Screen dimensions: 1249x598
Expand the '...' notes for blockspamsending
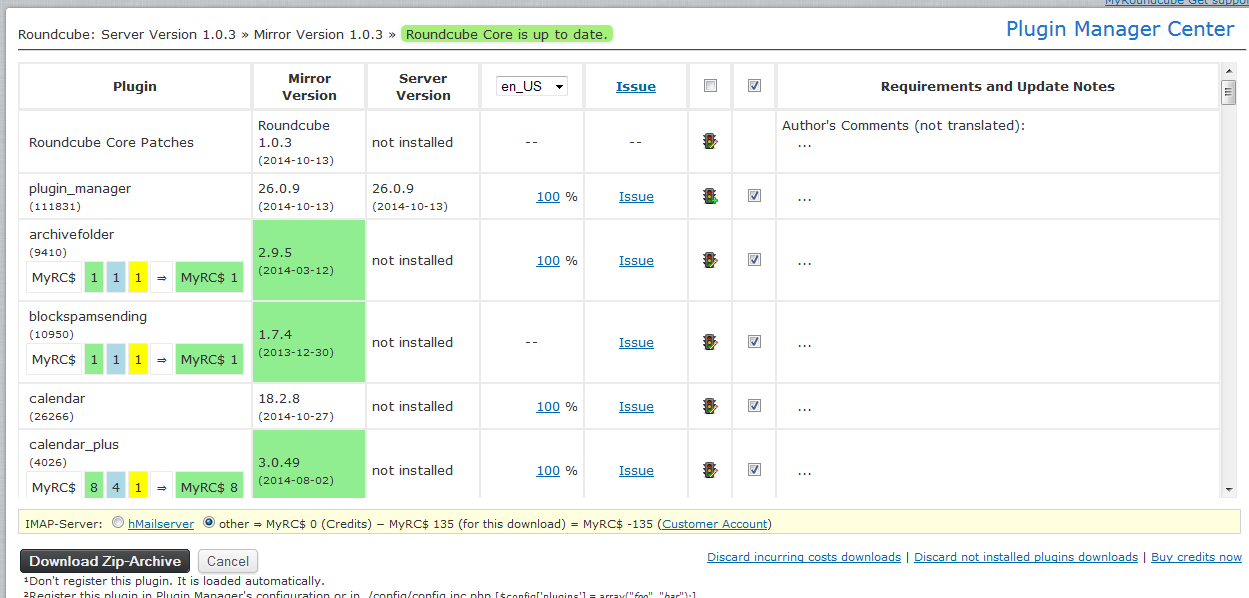tap(804, 343)
